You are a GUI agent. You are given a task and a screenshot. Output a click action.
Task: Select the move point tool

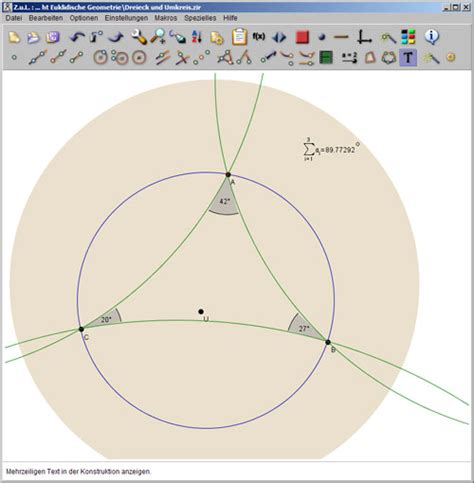(x=269, y=57)
